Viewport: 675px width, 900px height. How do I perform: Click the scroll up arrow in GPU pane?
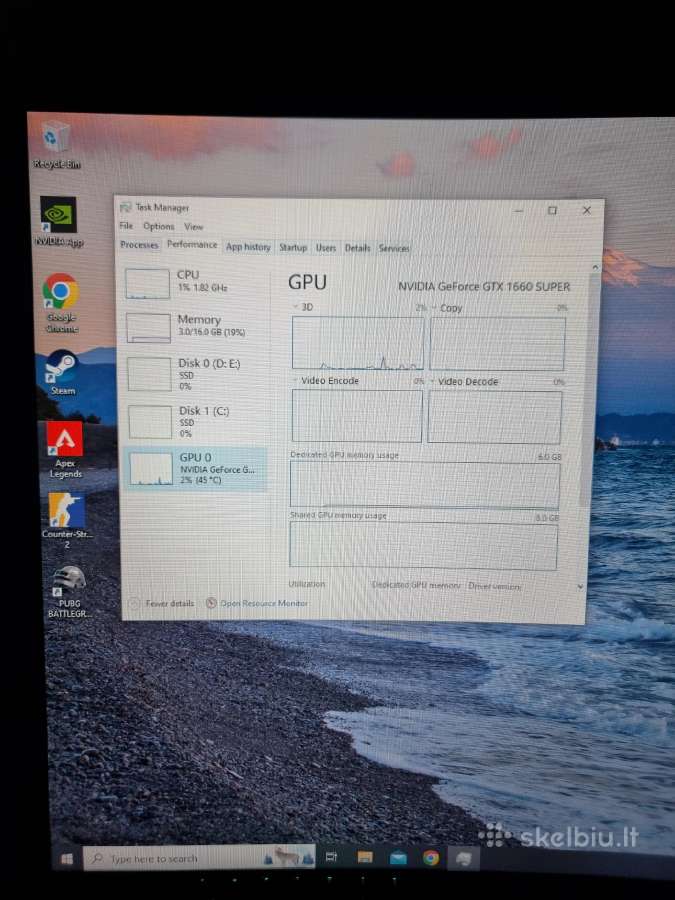click(595, 268)
